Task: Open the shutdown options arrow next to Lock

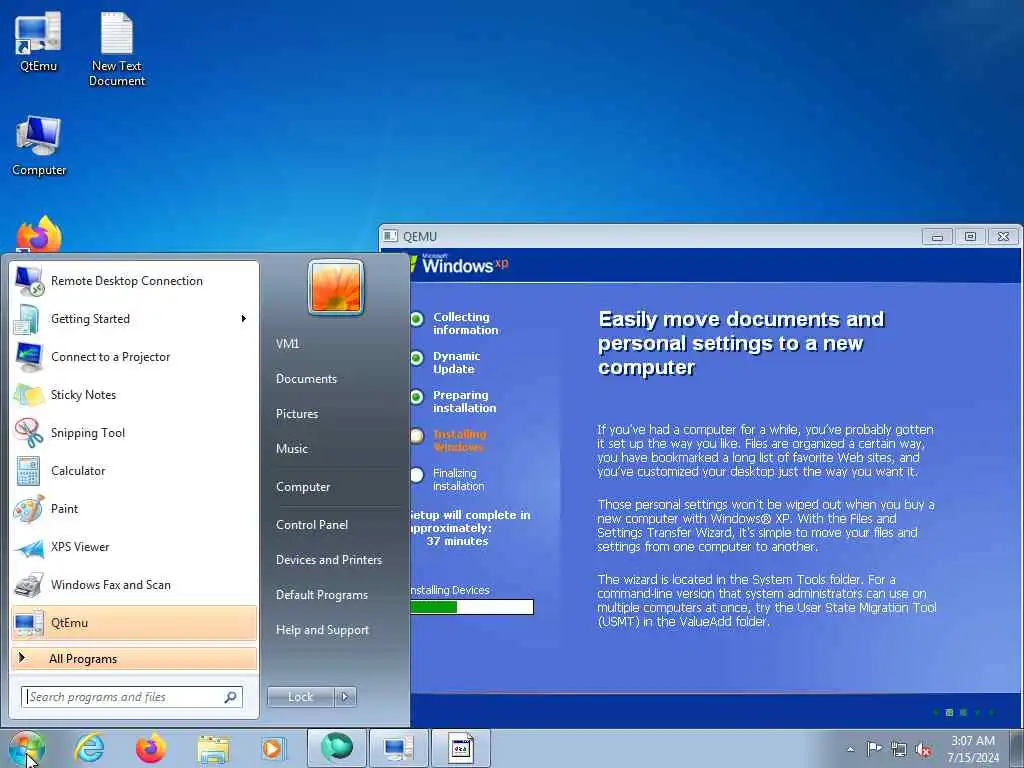Action: click(x=345, y=697)
